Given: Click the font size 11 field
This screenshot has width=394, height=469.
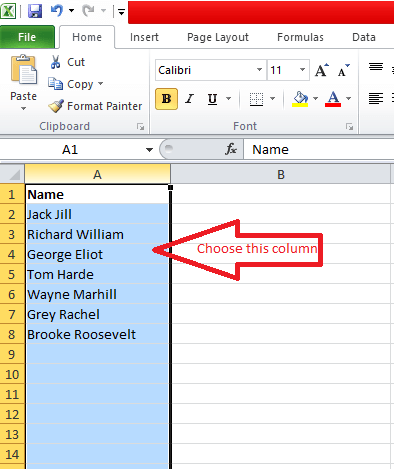Looking at the screenshot, I should coord(282,70).
